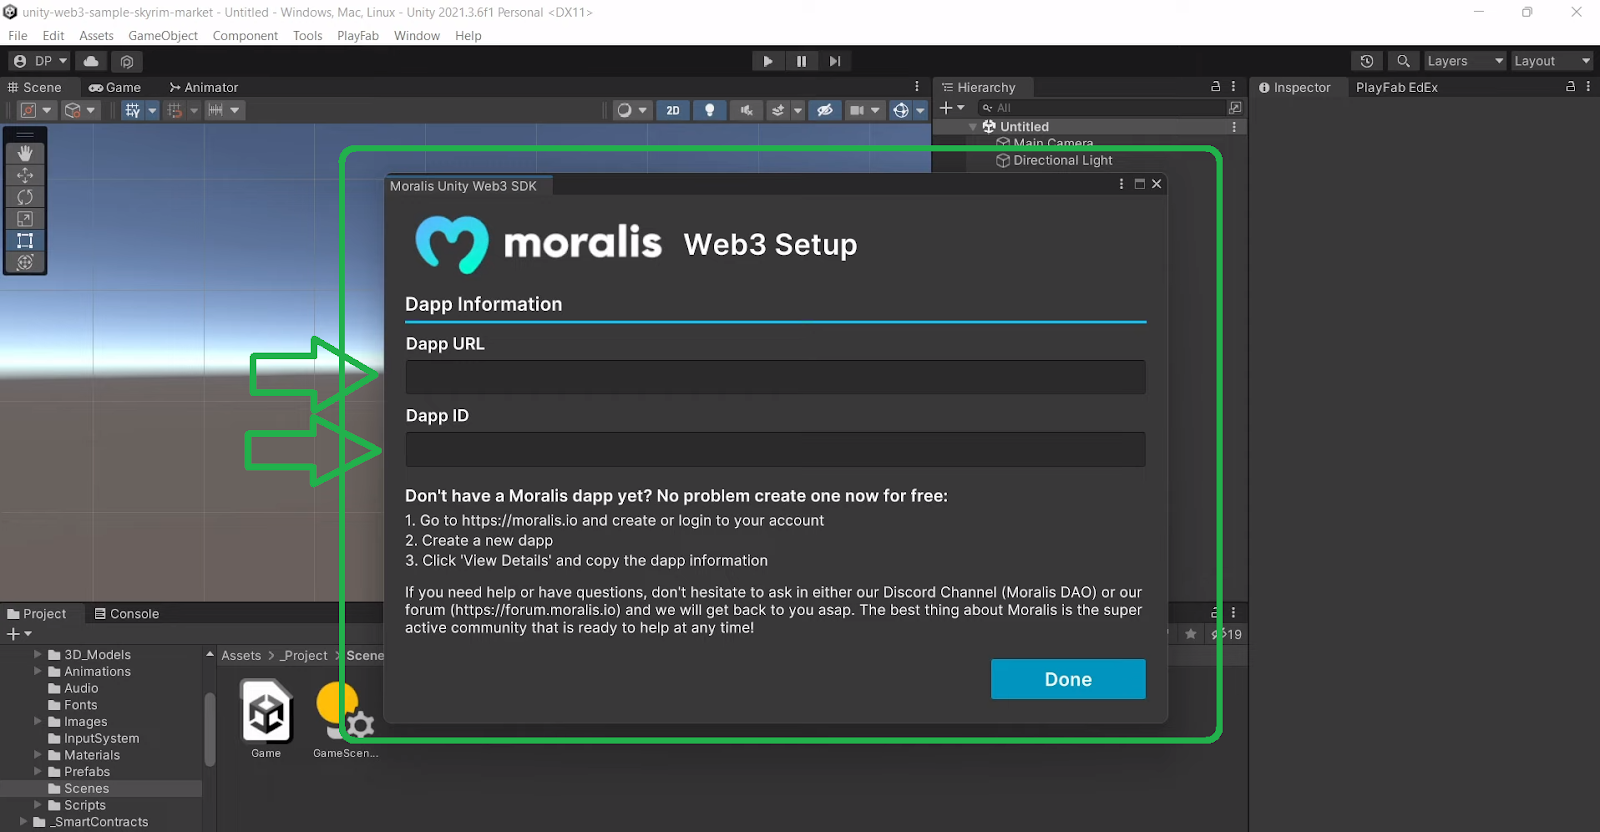Toggle the Inspector panel lock
Image resolution: width=1600 pixels, height=832 pixels.
coord(1571,87)
